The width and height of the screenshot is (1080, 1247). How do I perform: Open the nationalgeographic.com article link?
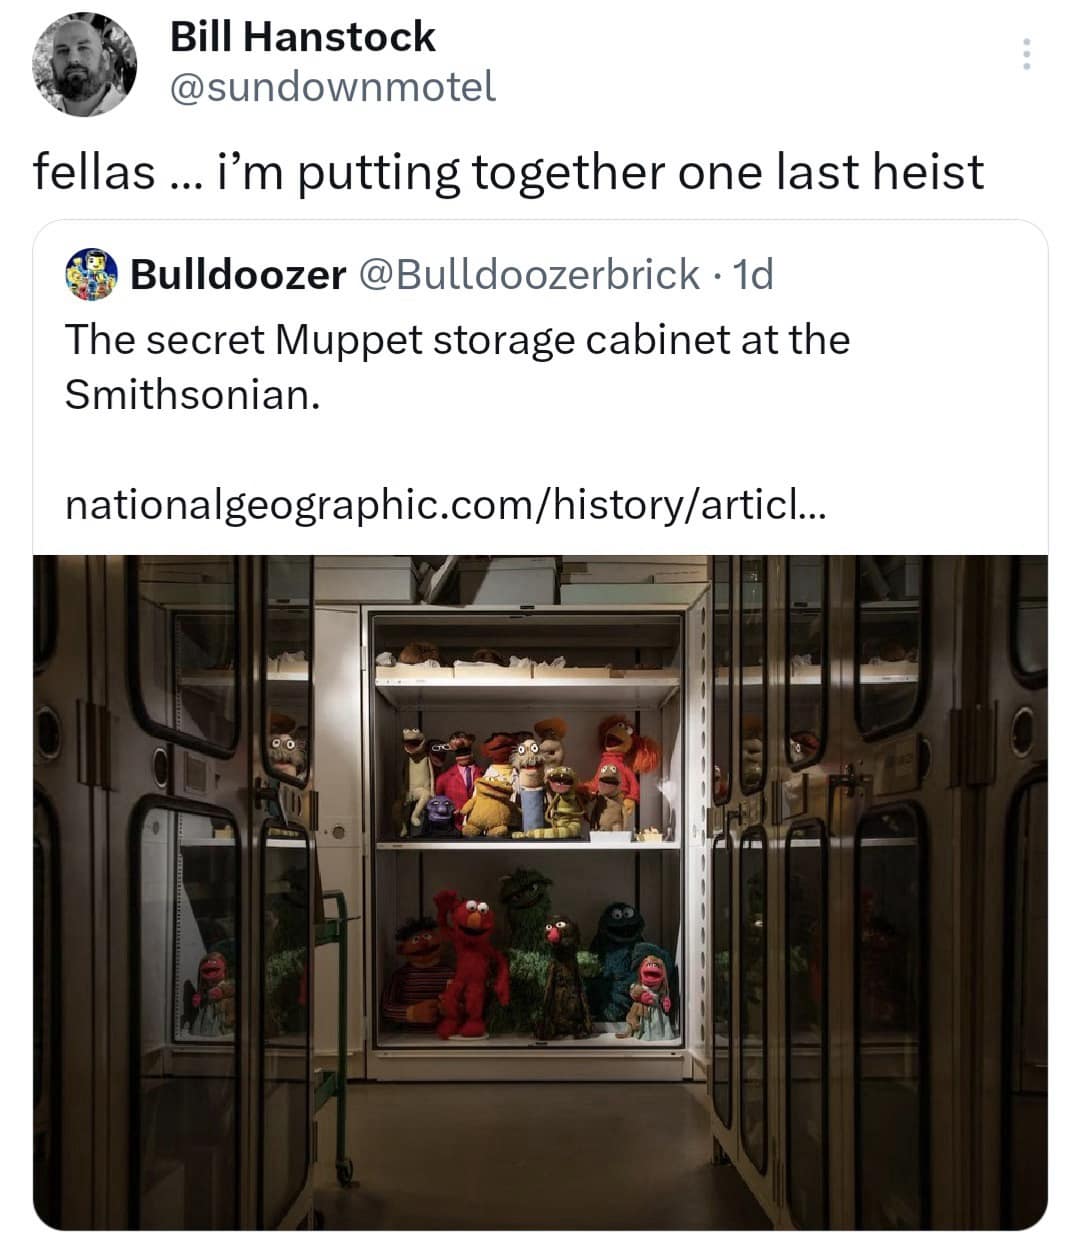(445, 505)
